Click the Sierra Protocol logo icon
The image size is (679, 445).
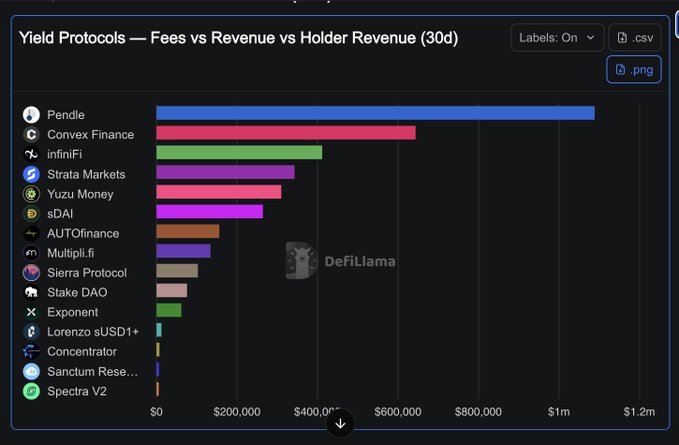[31, 273]
